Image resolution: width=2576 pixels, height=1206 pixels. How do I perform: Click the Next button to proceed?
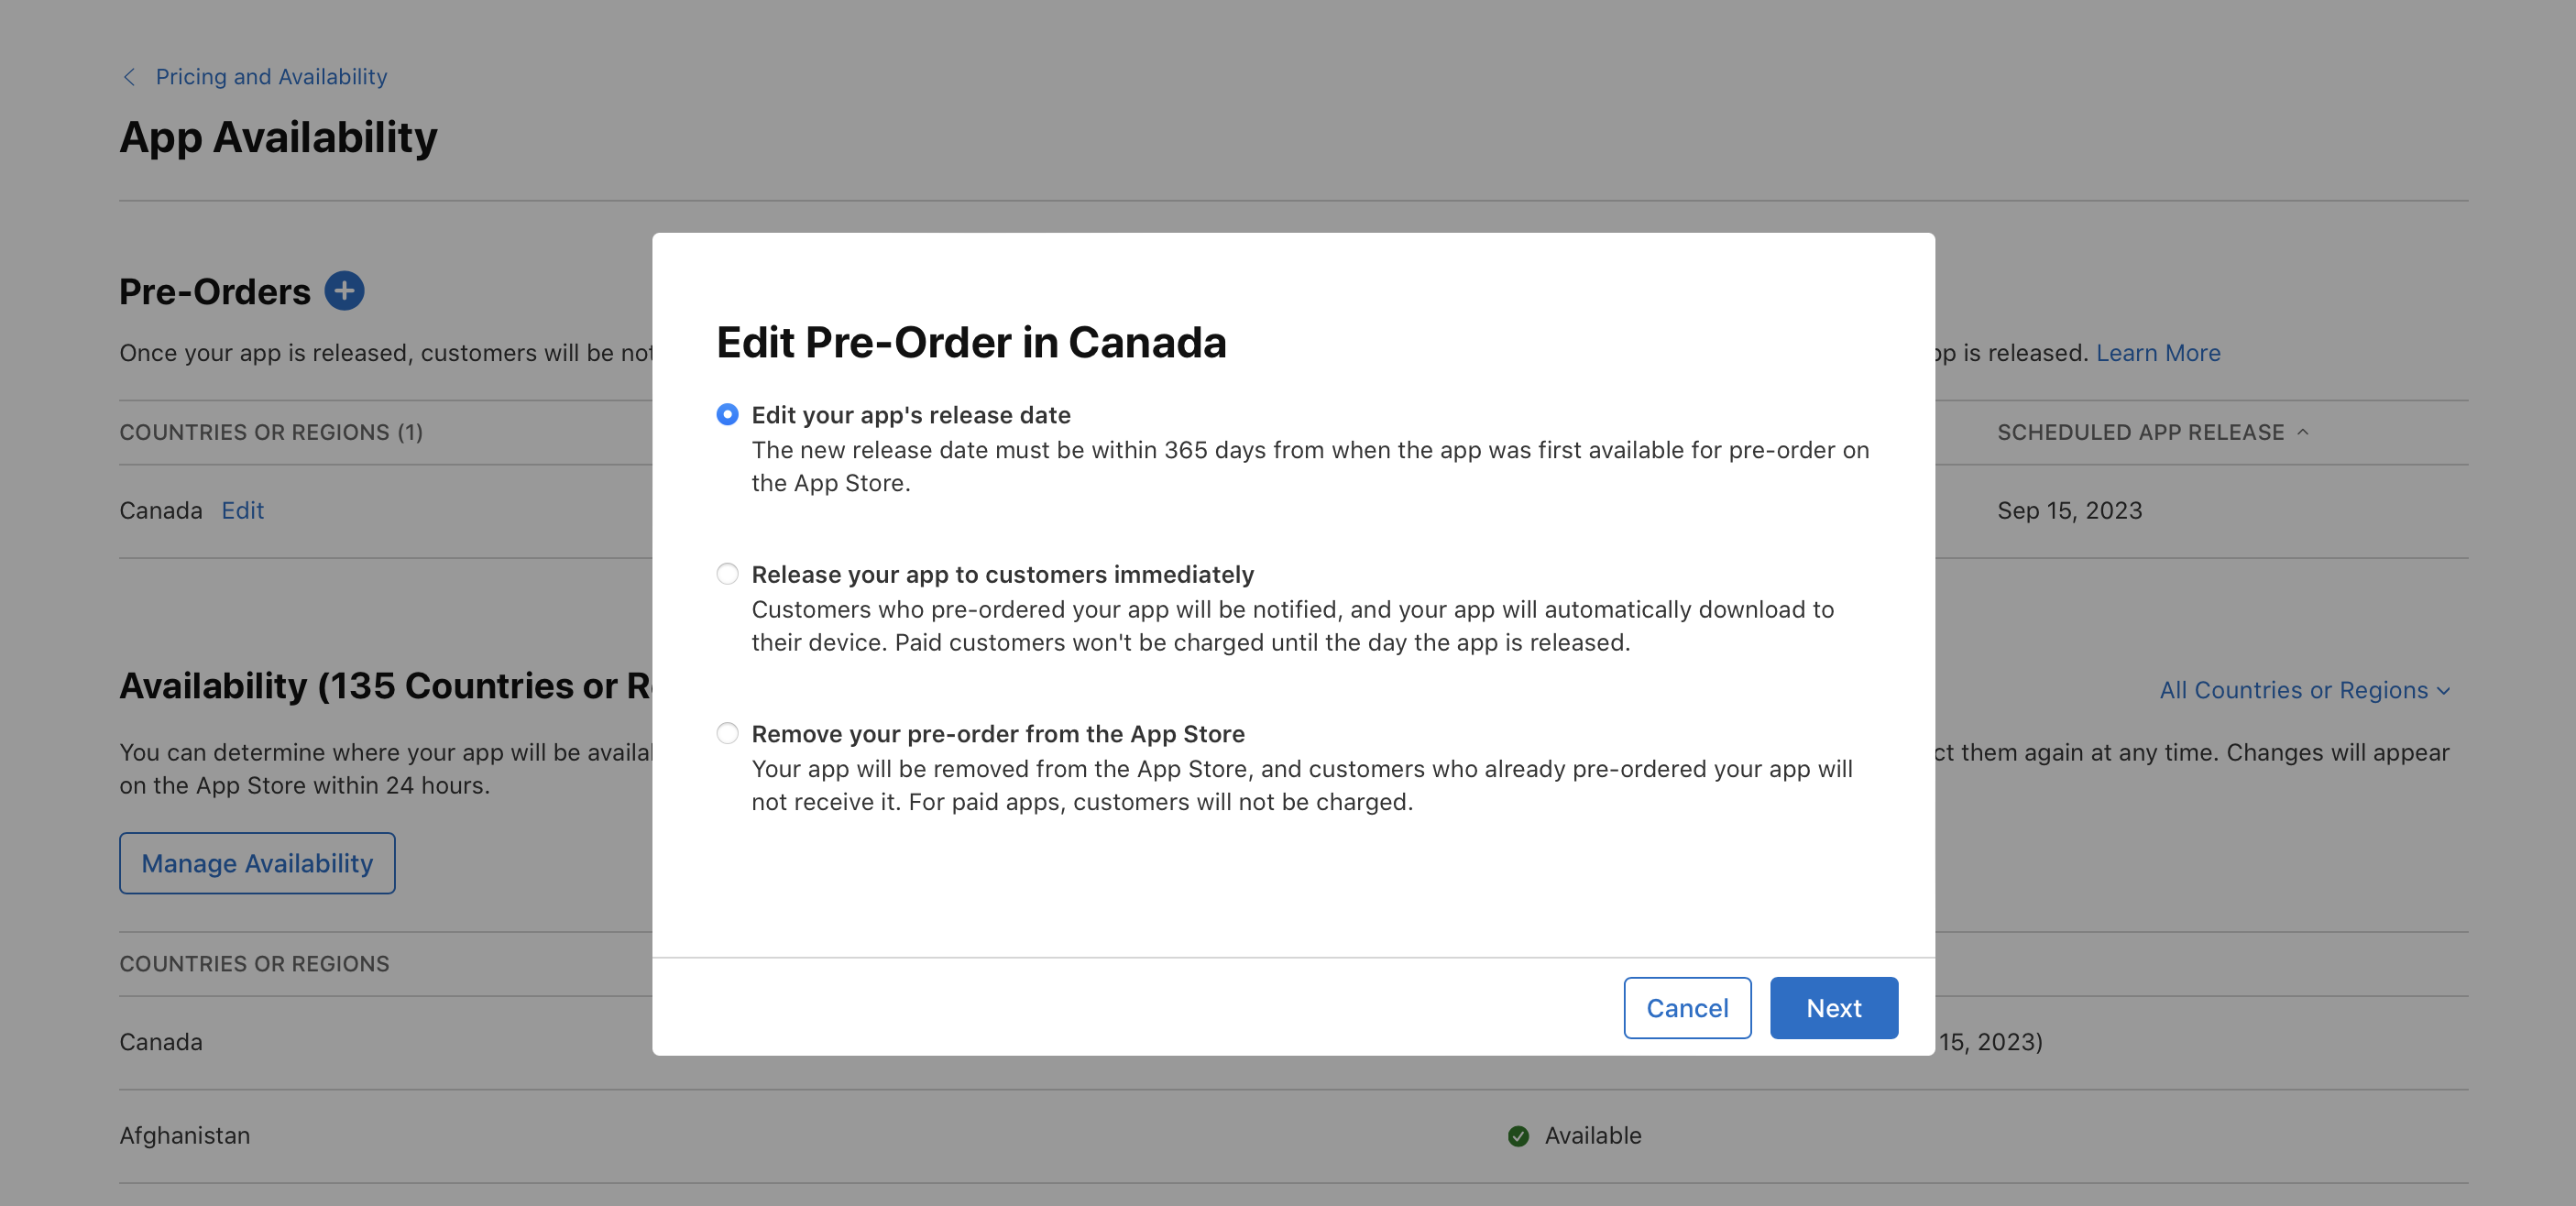[1834, 1007]
